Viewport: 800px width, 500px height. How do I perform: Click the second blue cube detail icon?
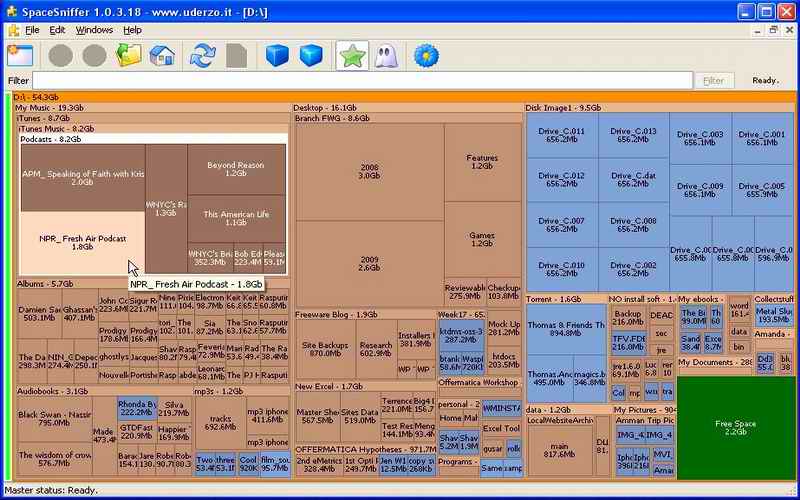311,55
